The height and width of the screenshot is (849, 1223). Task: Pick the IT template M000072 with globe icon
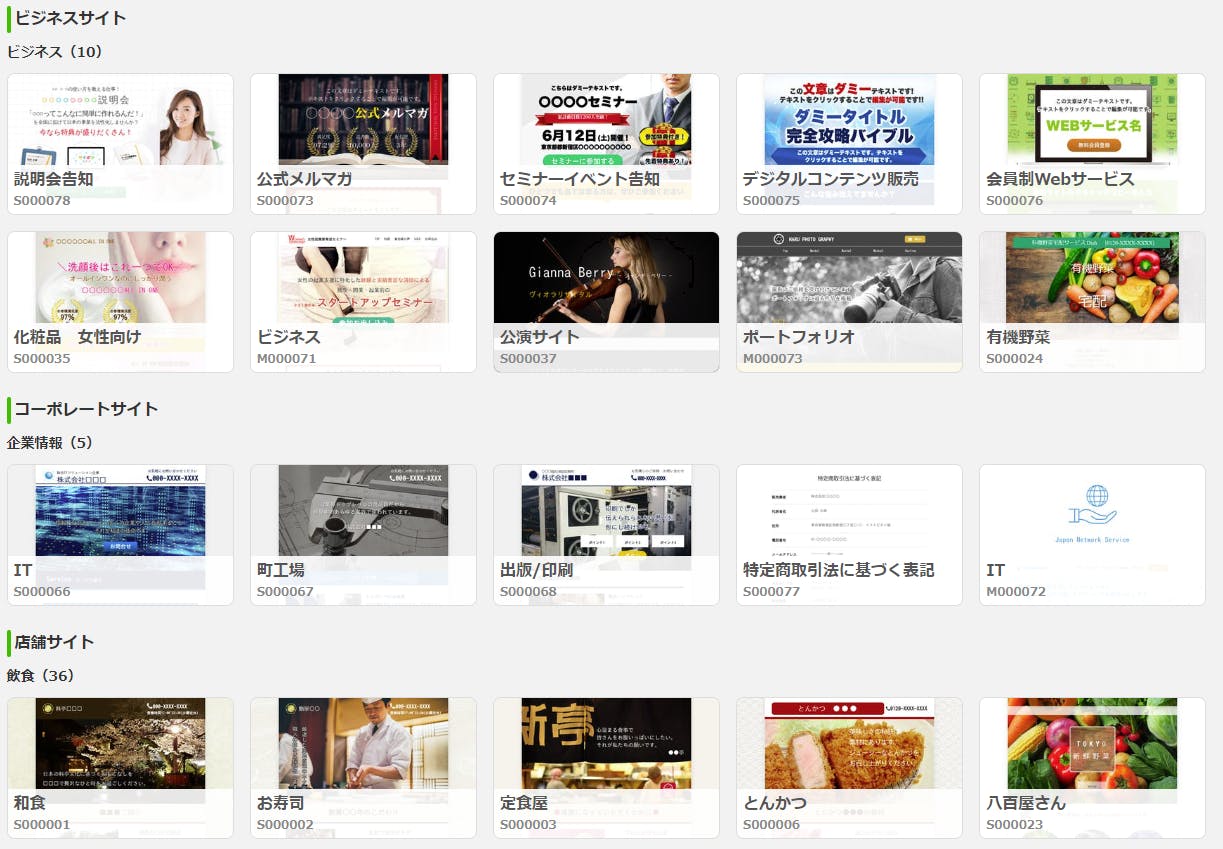pyautogui.click(x=1092, y=534)
